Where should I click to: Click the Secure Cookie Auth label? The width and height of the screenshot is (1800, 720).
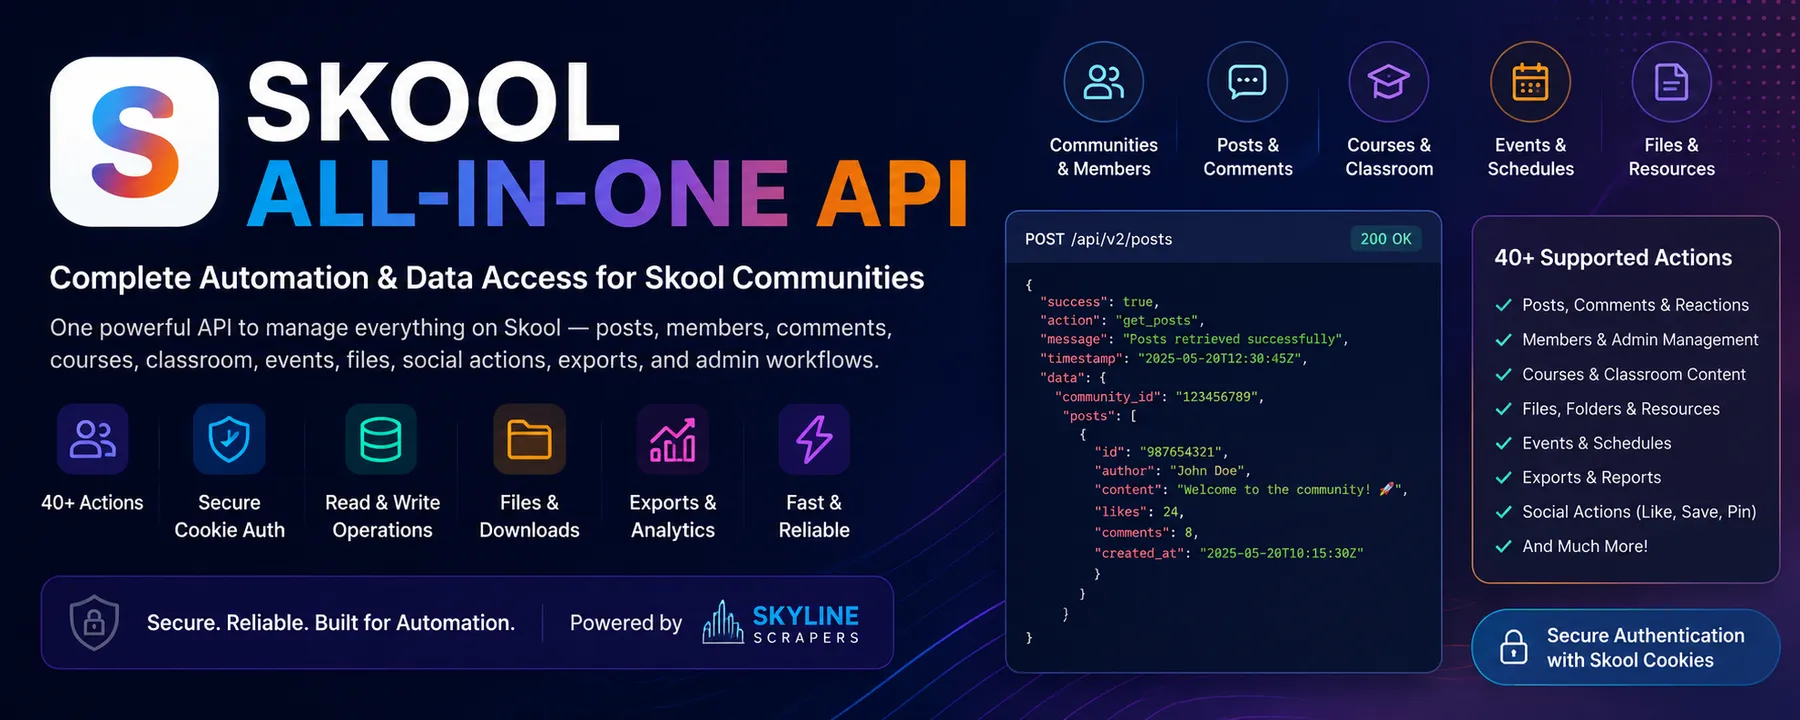point(229,516)
